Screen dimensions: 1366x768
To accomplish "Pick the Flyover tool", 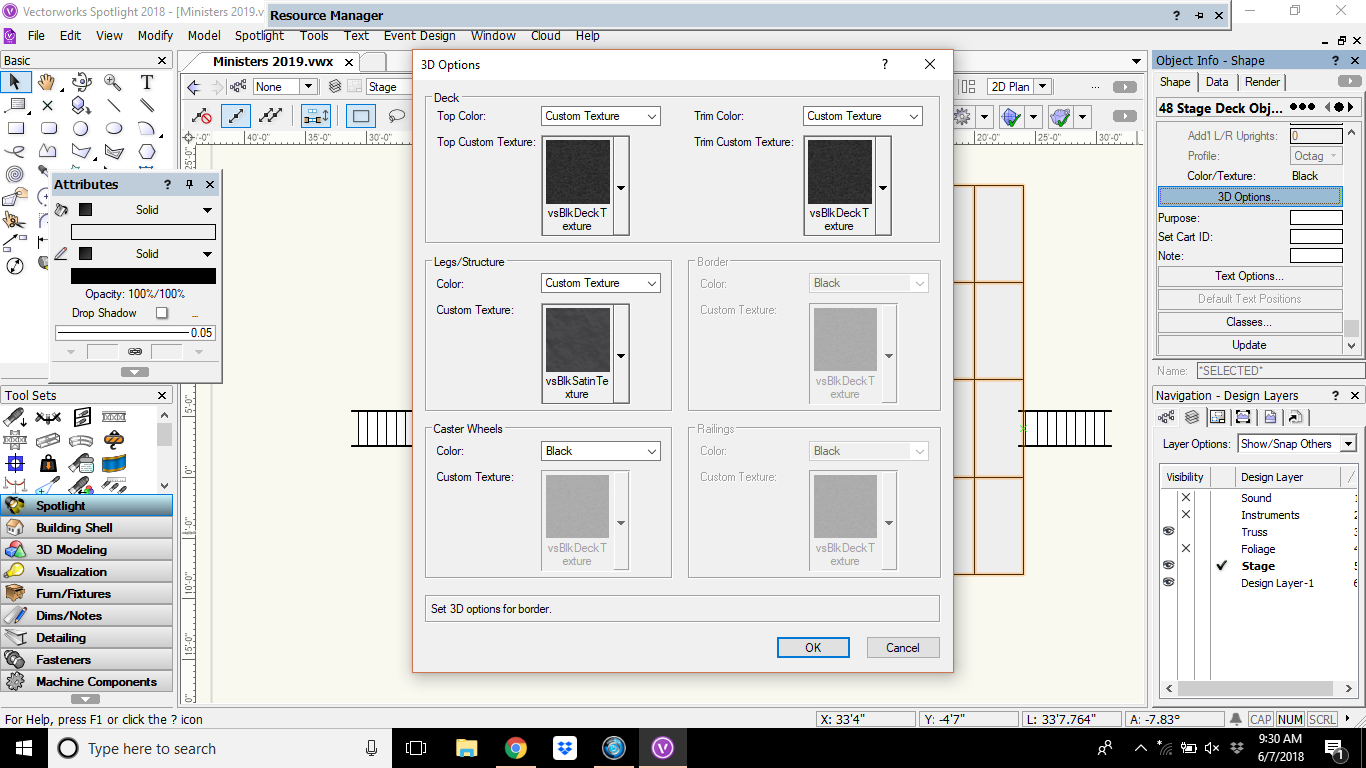I will pyautogui.click(x=81, y=82).
